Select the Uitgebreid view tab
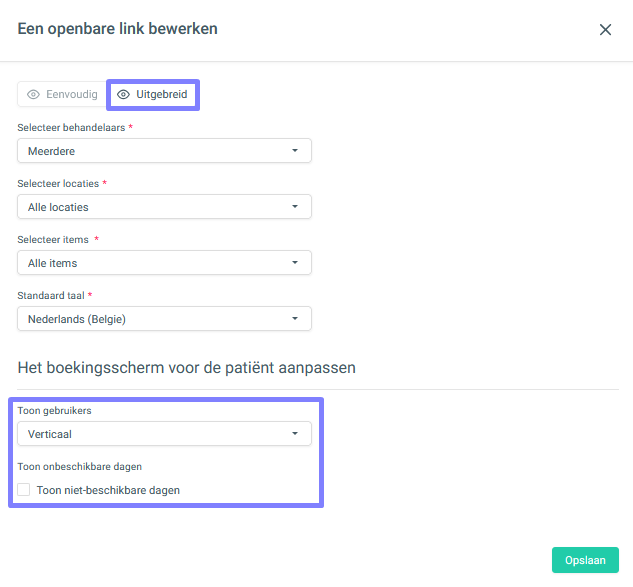633x587 pixels. [153, 94]
